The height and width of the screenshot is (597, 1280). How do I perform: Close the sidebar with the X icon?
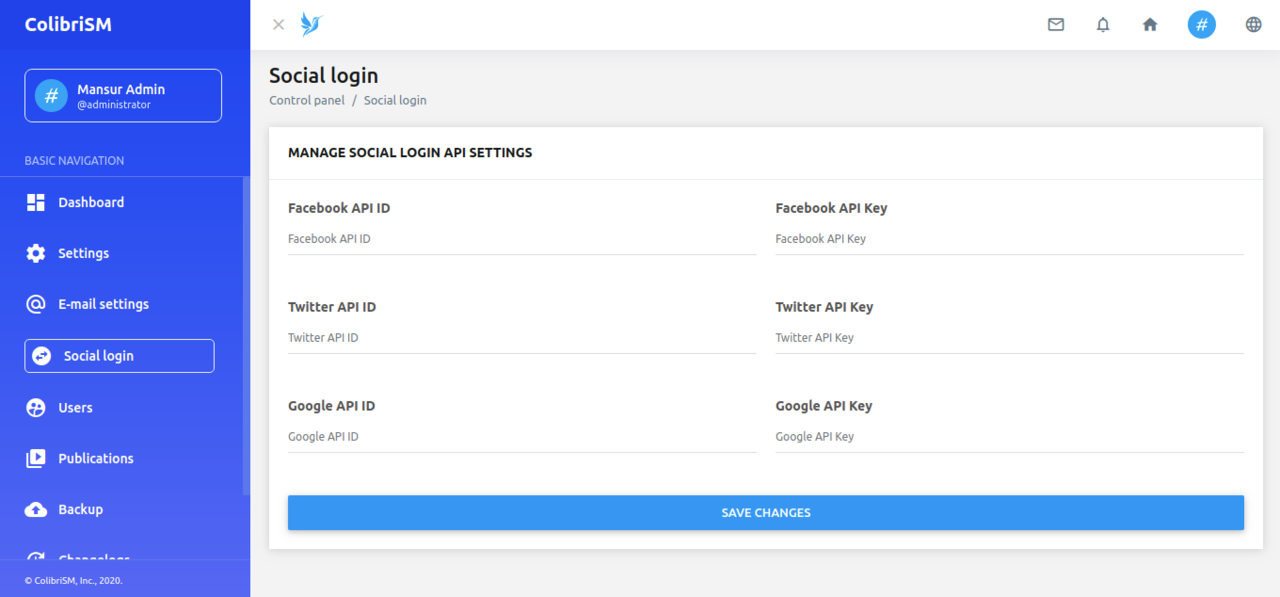279,25
